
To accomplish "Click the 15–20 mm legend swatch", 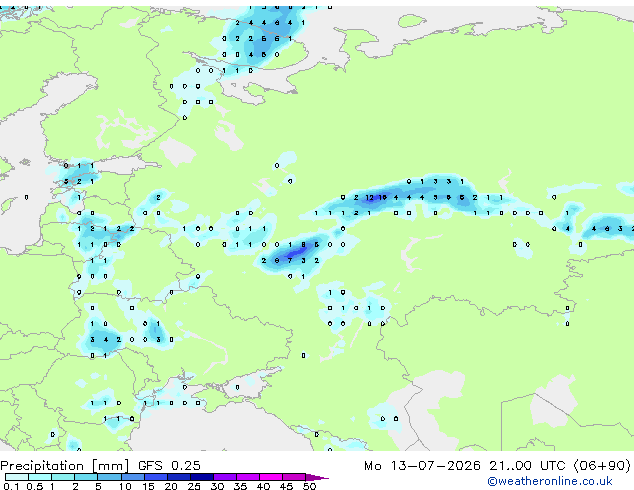I will 155,477.
